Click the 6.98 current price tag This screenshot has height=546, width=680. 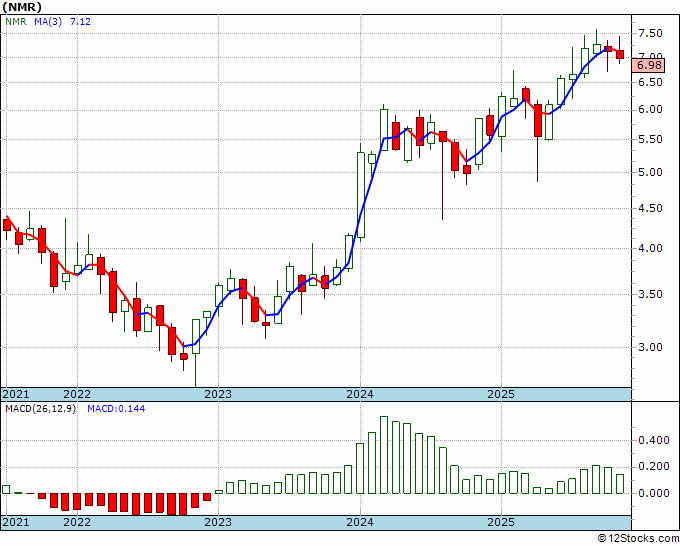click(x=650, y=65)
